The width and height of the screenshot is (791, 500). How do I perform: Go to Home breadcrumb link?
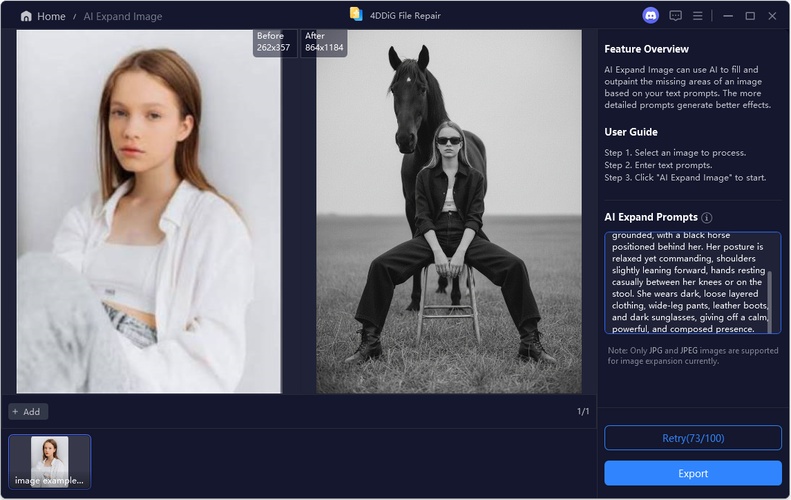point(51,16)
